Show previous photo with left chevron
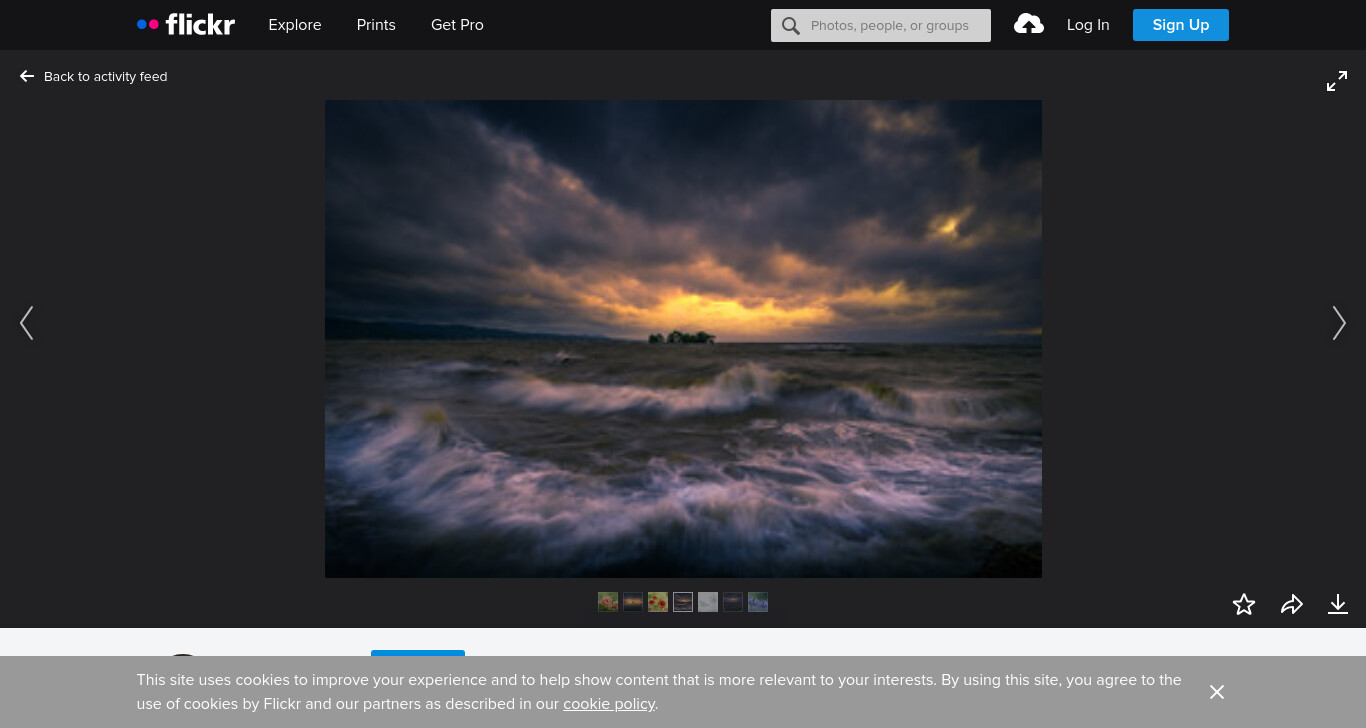1366x728 pixels. [x=27, y=323]
